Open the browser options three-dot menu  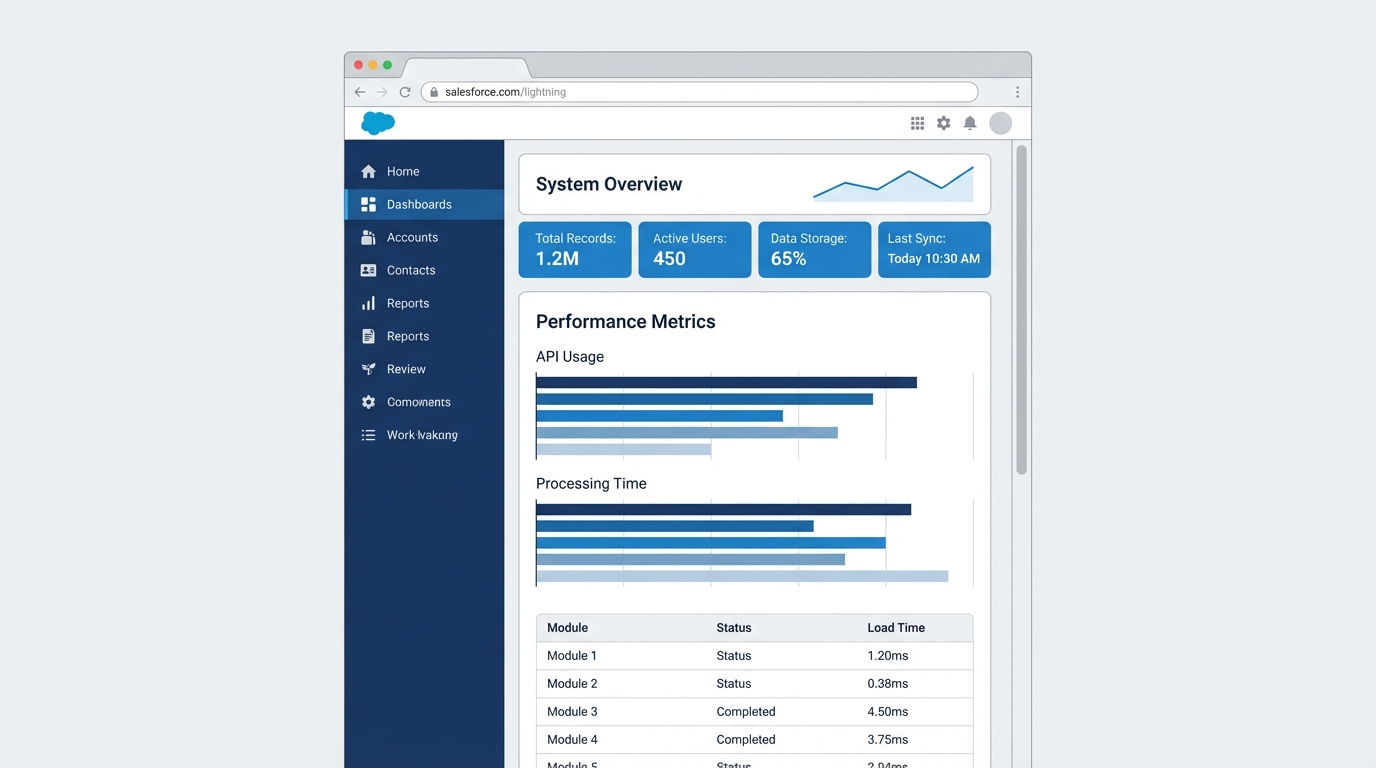tap(1017, 91)
